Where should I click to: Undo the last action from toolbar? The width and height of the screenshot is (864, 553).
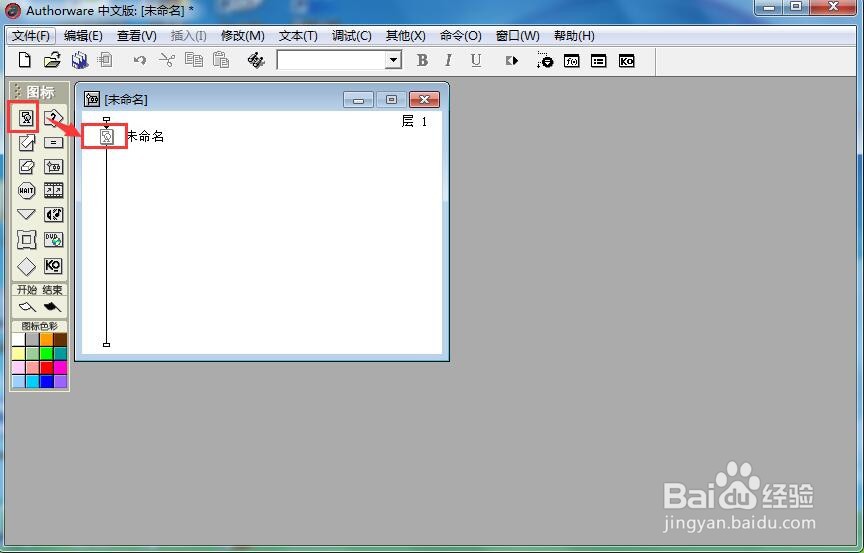(x=139, y=60)
